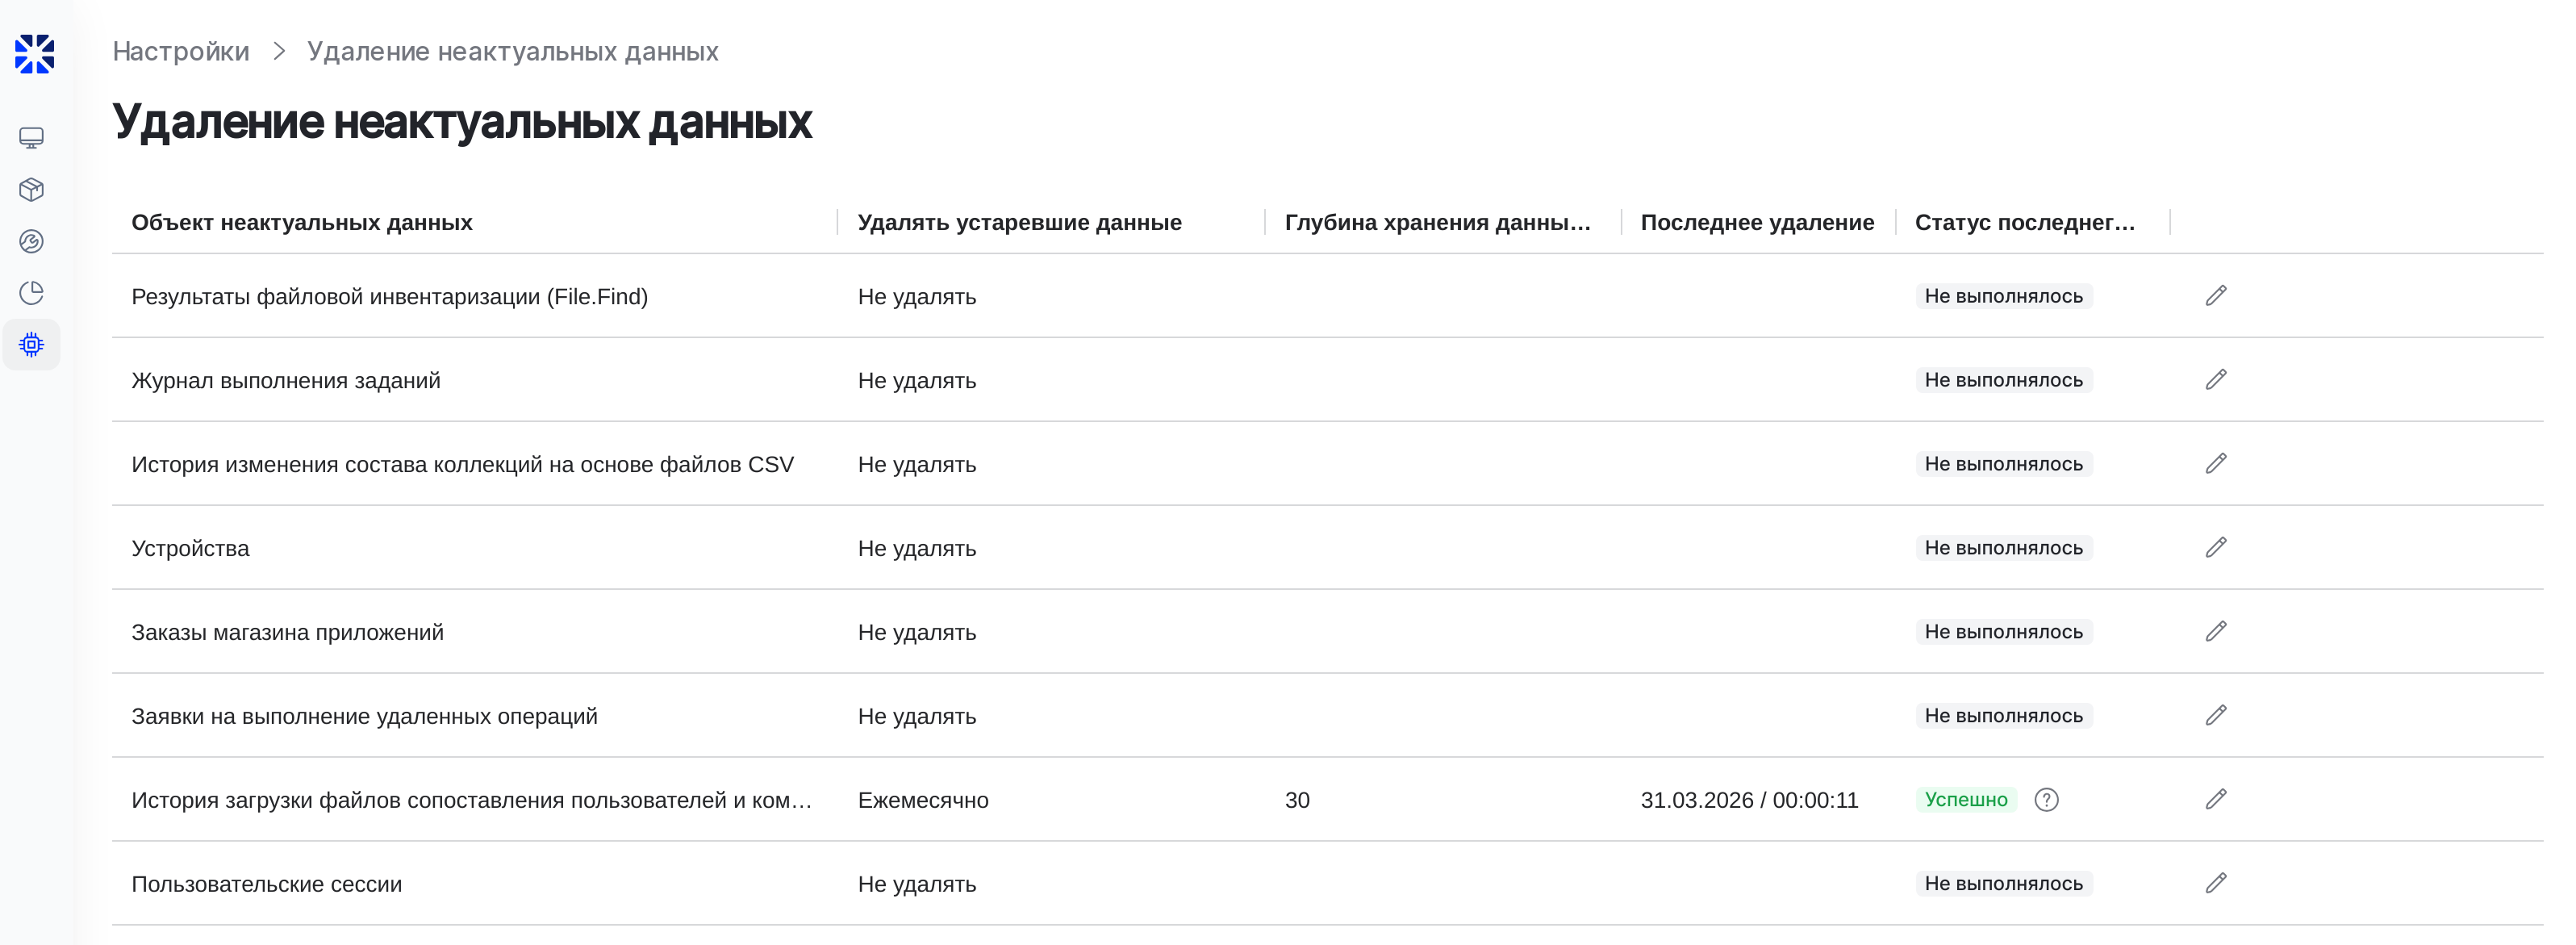This screenshot has width=2576, height=945.
Task: Open the pie chart reports sidebar icon
Action: [32, 293]
